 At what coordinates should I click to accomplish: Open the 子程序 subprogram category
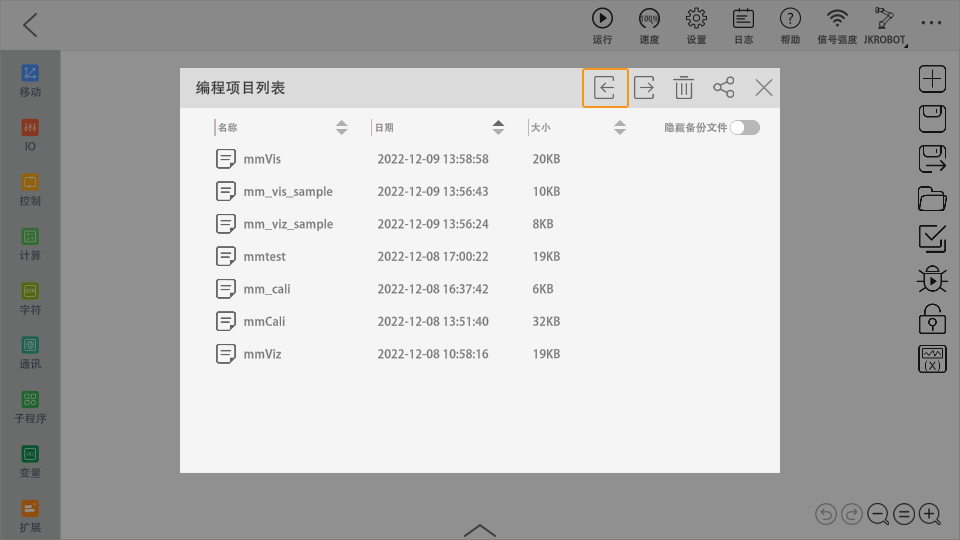pyautogui.click(x=30, y=408)
